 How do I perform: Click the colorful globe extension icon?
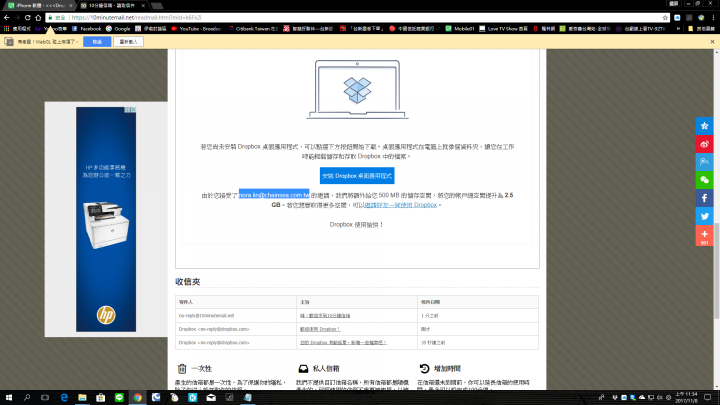tap(701, 17)
